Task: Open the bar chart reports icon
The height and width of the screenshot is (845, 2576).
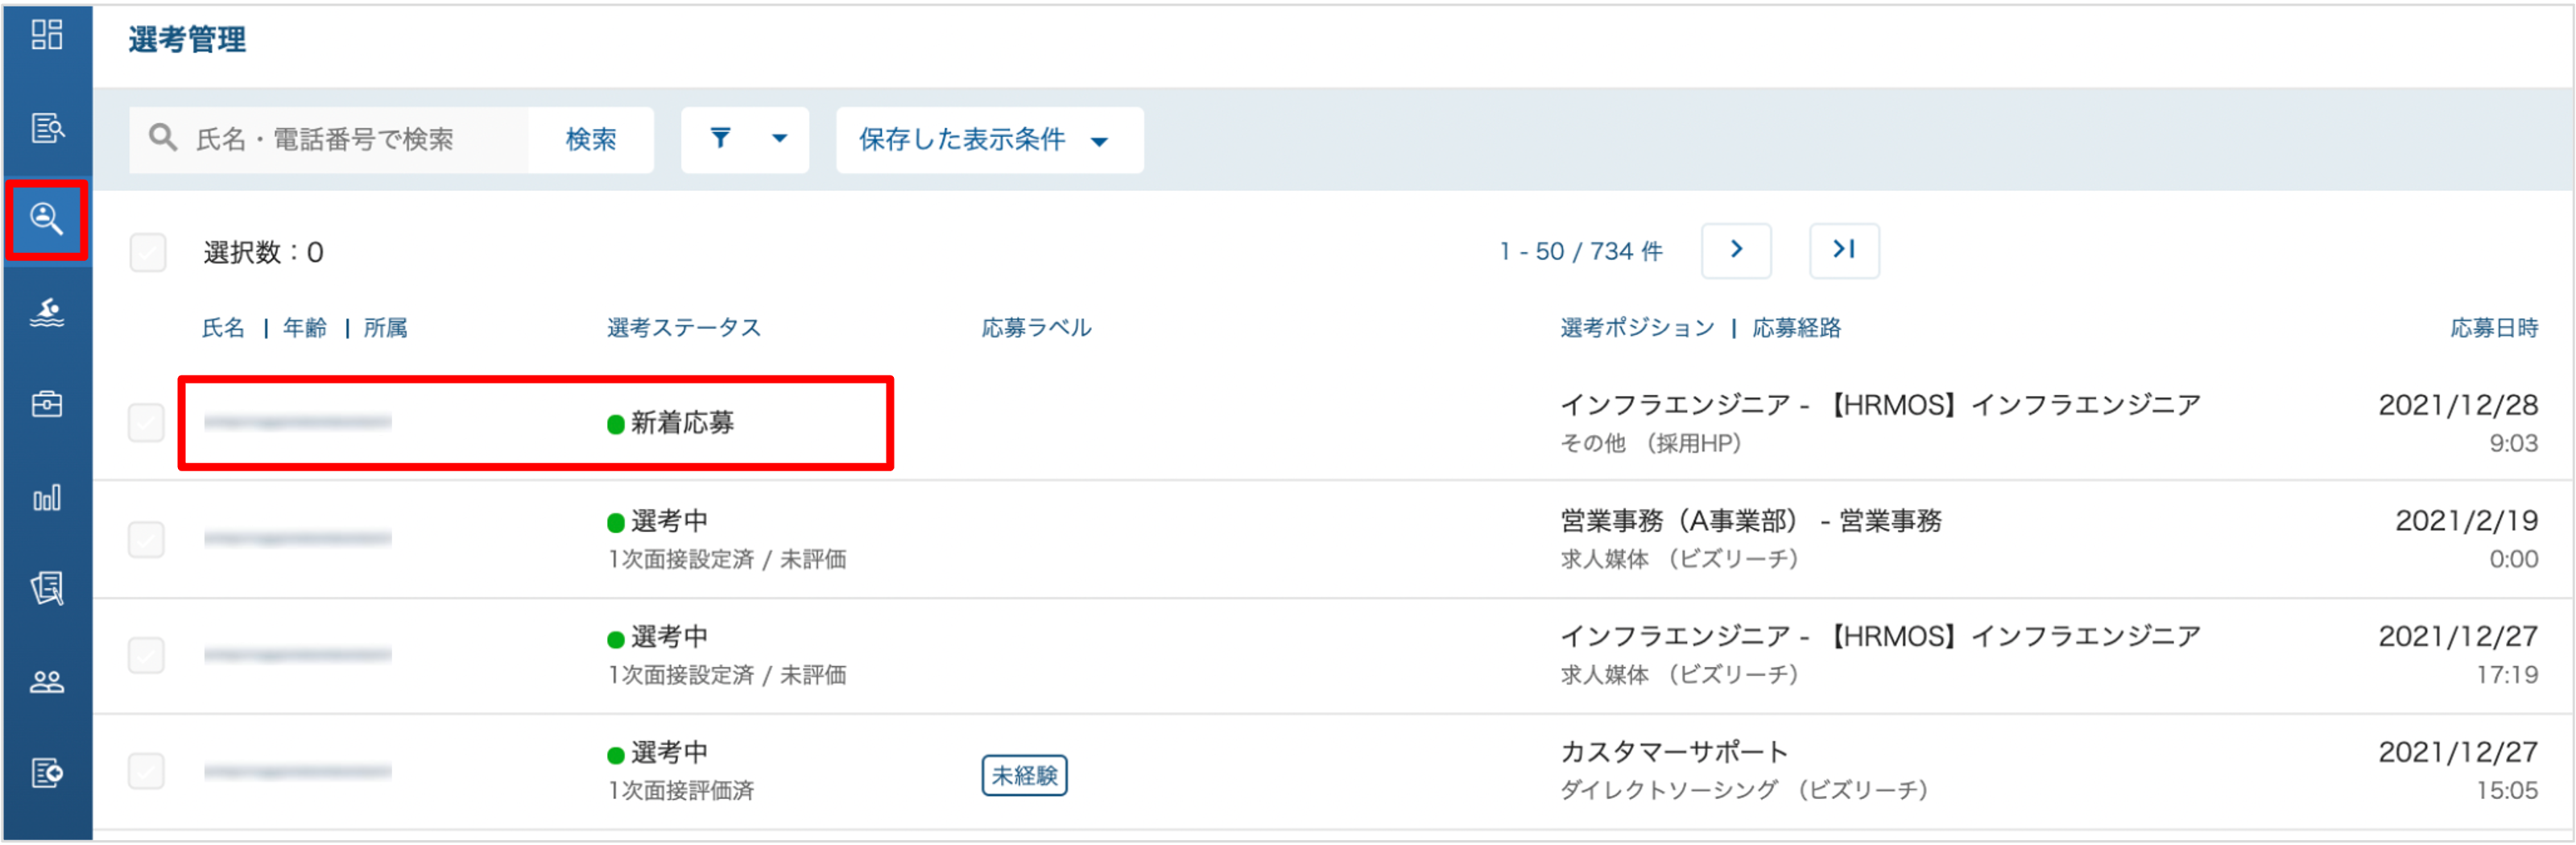Action: pos(47,497)
